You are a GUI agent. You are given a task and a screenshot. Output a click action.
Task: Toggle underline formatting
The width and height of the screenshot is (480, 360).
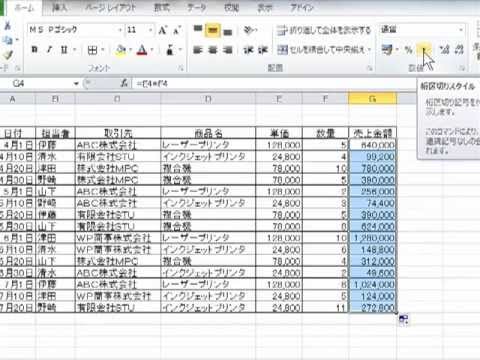64,50
